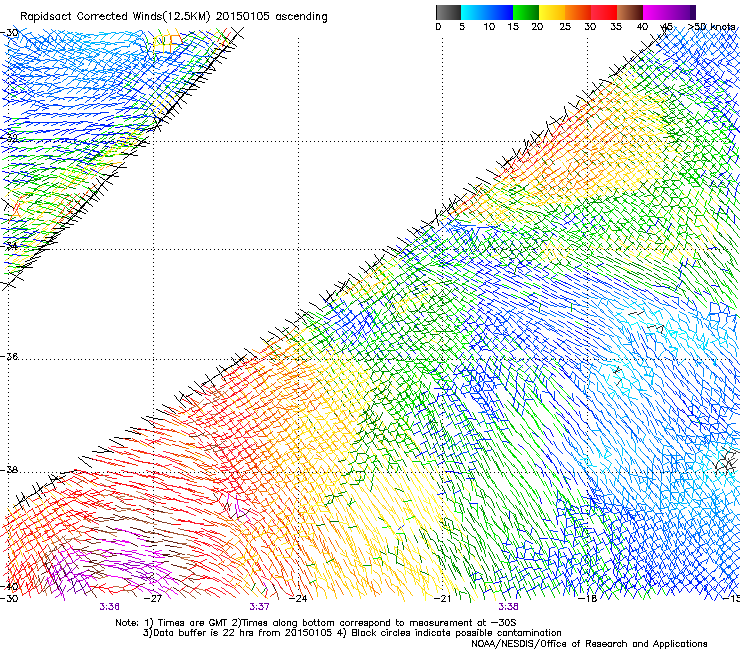Click the blue 10-15 knots legend segment

pos(500,12)
